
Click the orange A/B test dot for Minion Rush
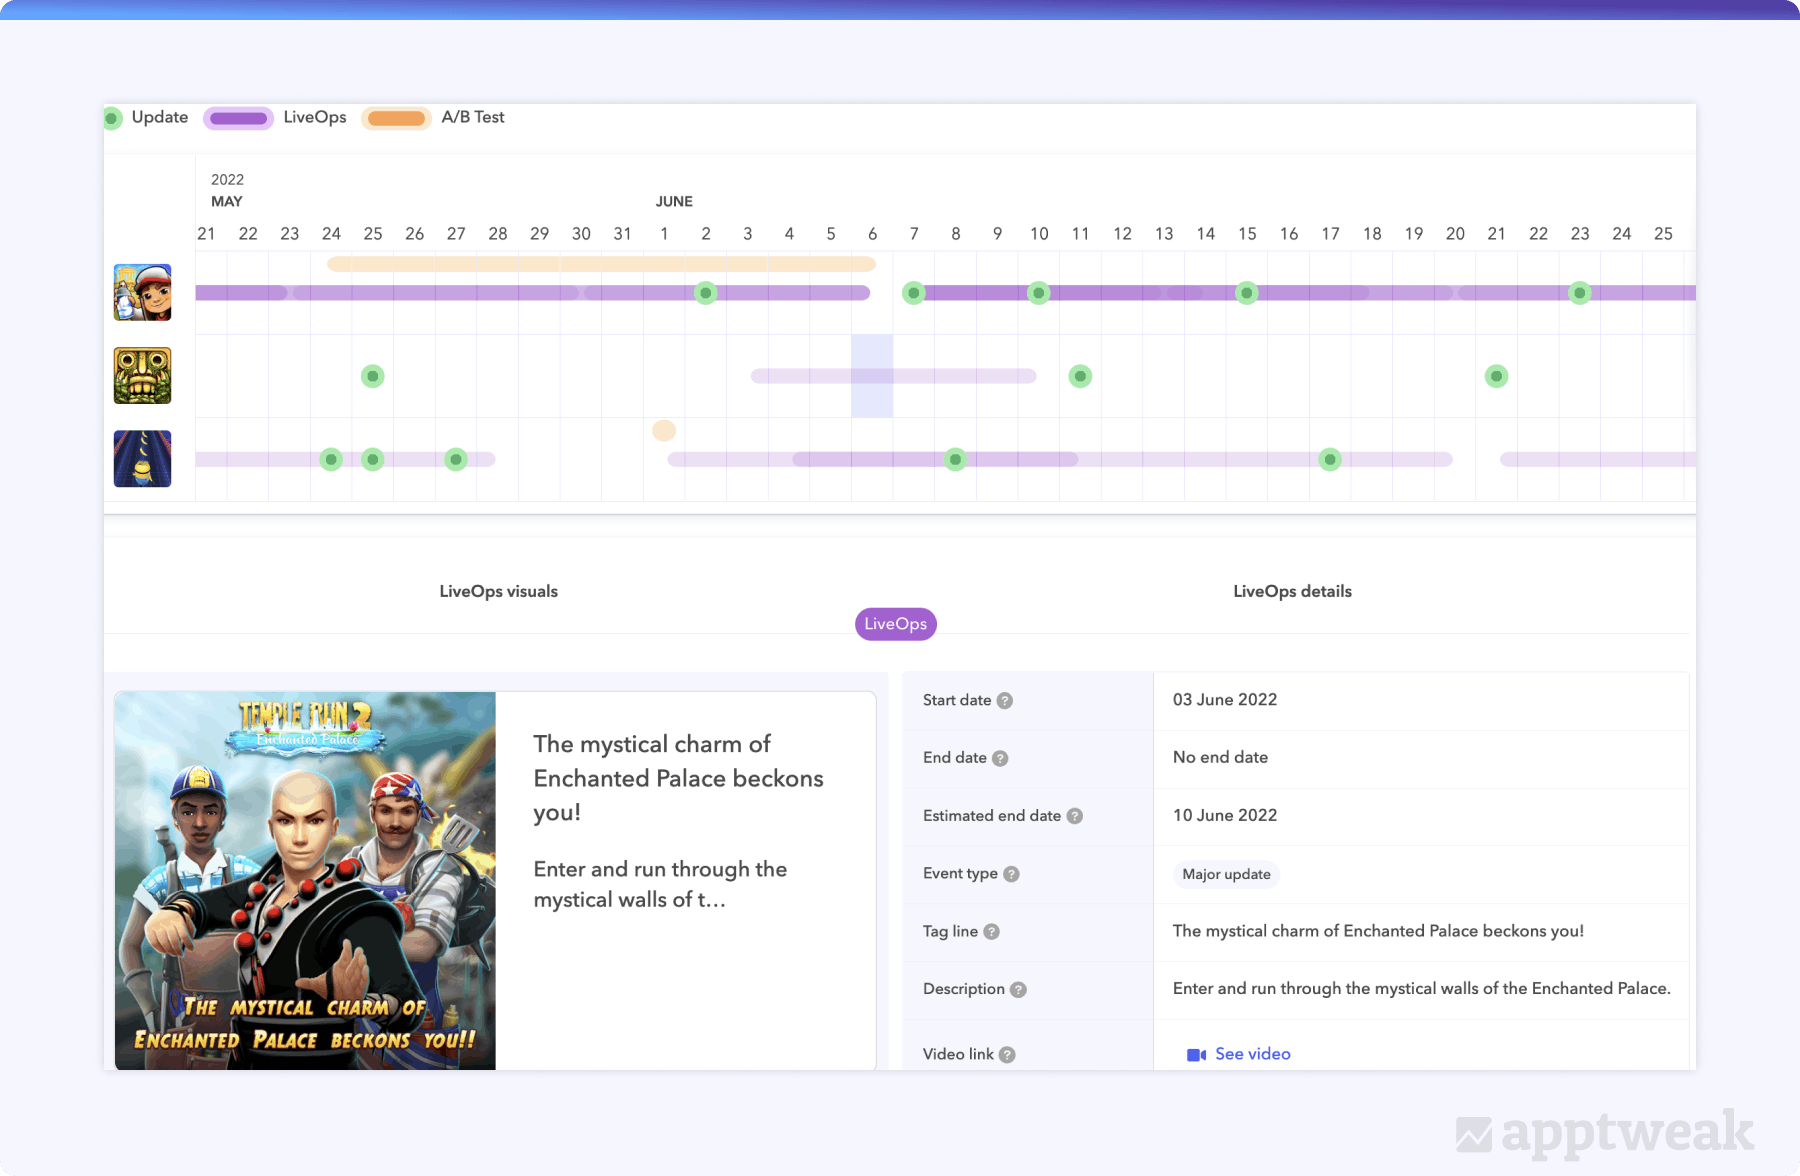coord(663,430)
